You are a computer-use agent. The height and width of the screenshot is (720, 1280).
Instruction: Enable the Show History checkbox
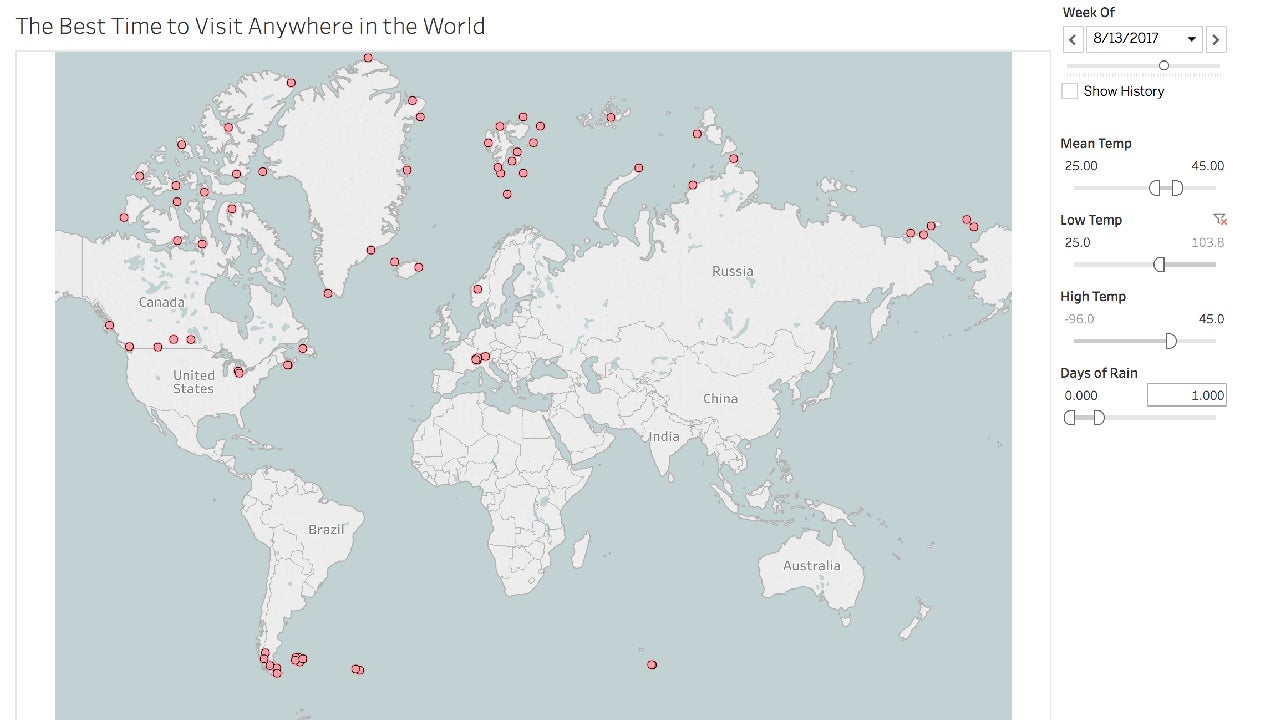1070,91
